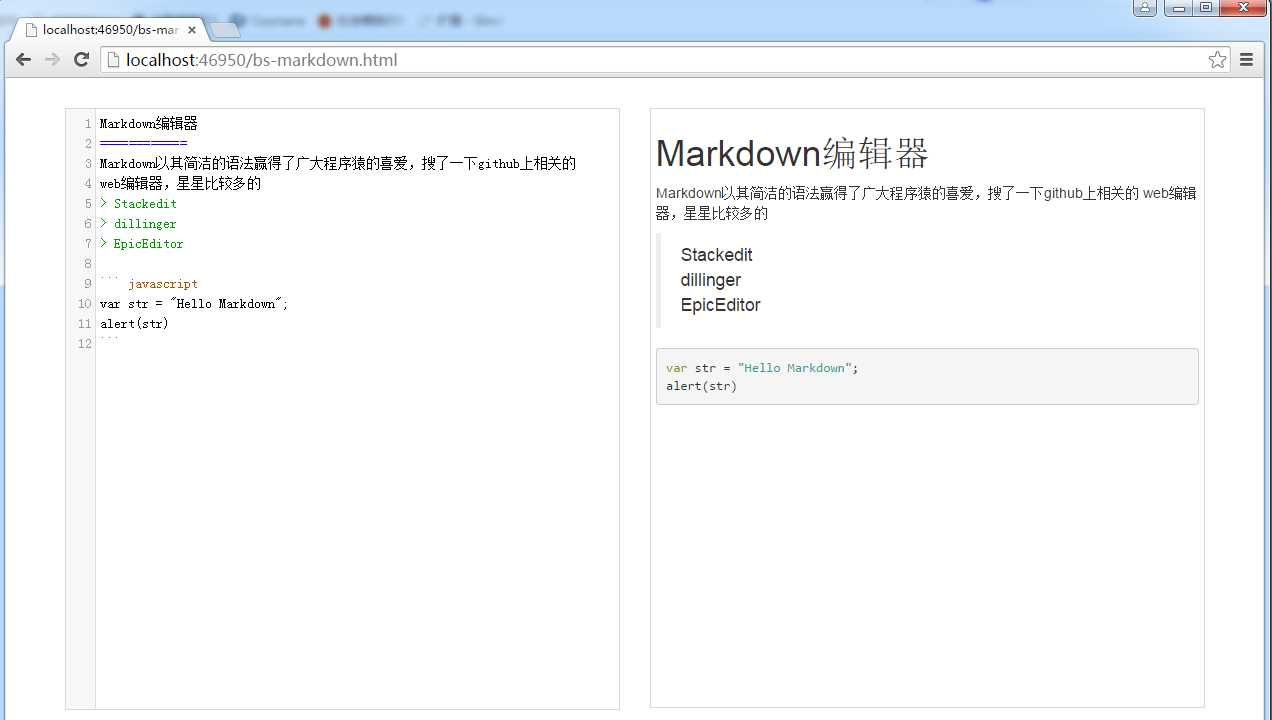1272x720 pixels.
Task: Click the preview paragraph about github editors
Action: tap(926, 203)
